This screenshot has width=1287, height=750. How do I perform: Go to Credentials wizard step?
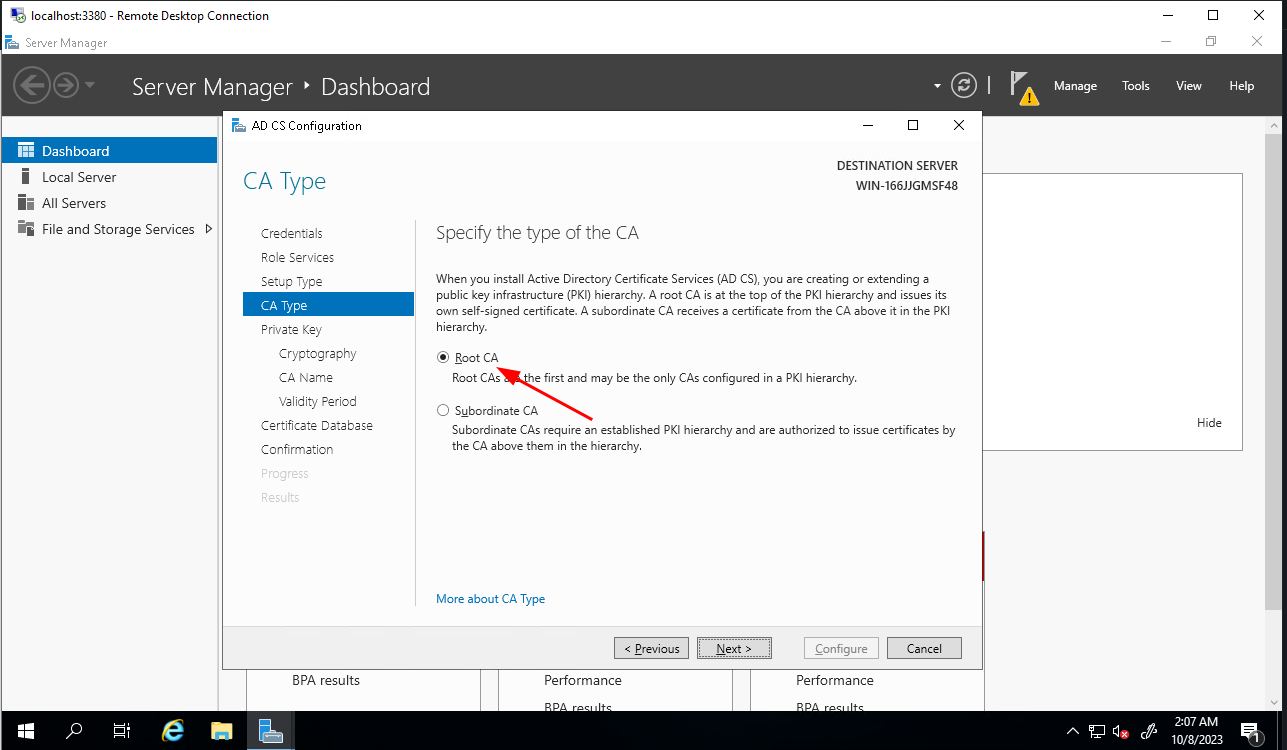pos(292,233)
